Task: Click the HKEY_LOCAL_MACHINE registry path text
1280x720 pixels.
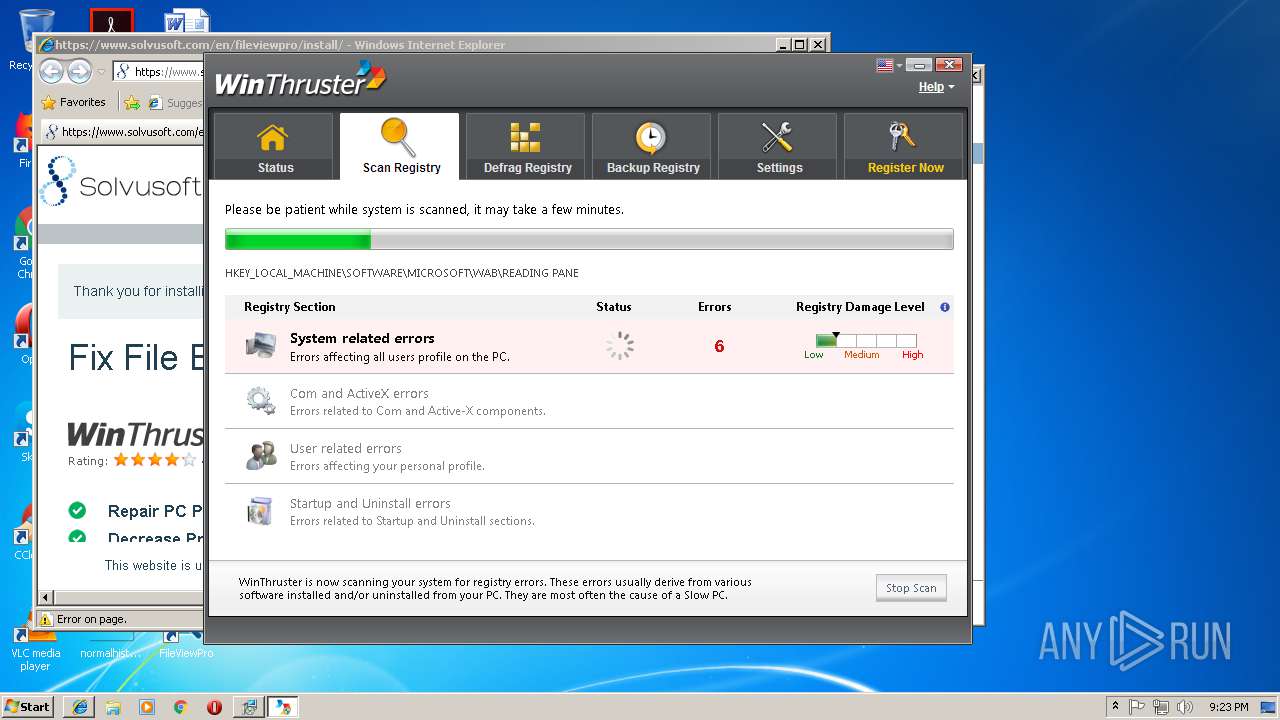Action: (x=402, y=273)
